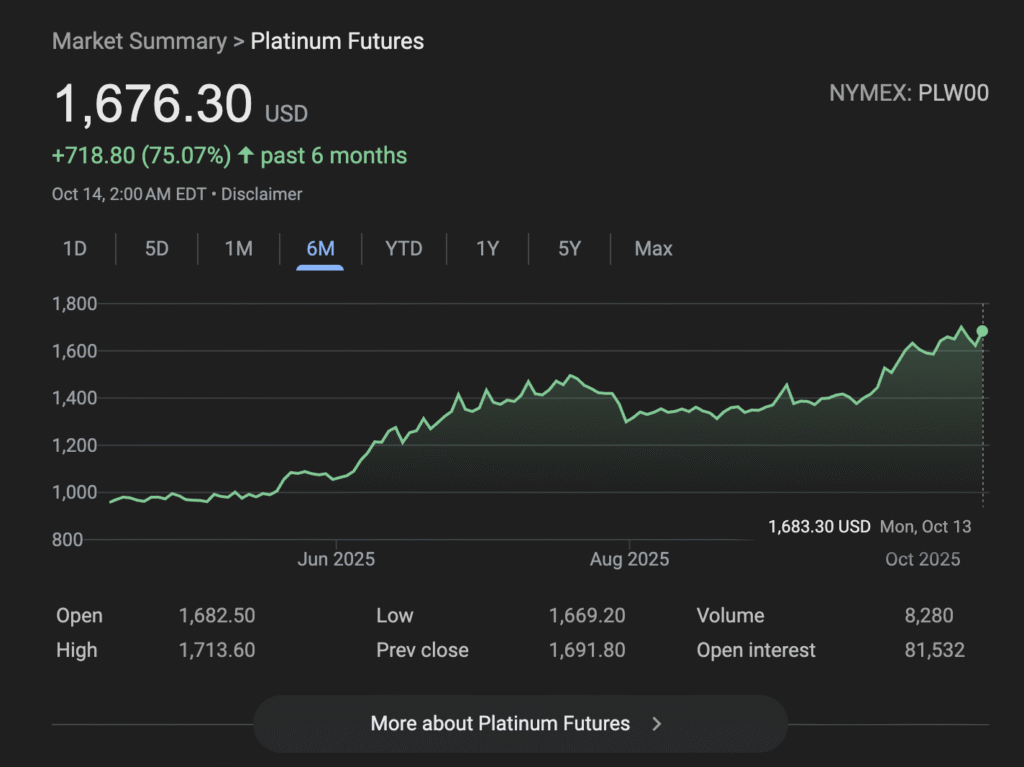
Task: Select the Max time range tab
Action: point(653,248)
